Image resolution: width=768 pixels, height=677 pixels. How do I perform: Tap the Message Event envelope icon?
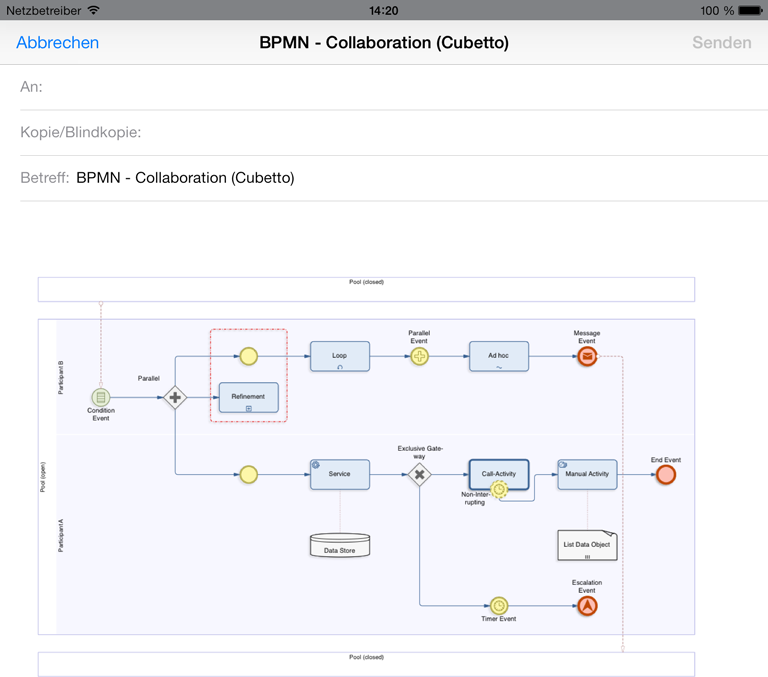[x=587, y=356]
